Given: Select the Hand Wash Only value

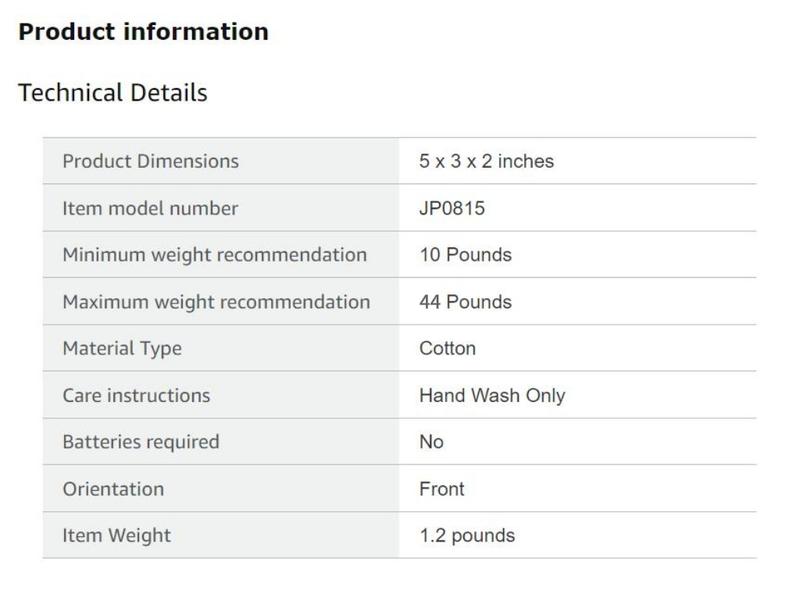Looking at the screenshot, I should pyautogui.click(x=492, y=395).
